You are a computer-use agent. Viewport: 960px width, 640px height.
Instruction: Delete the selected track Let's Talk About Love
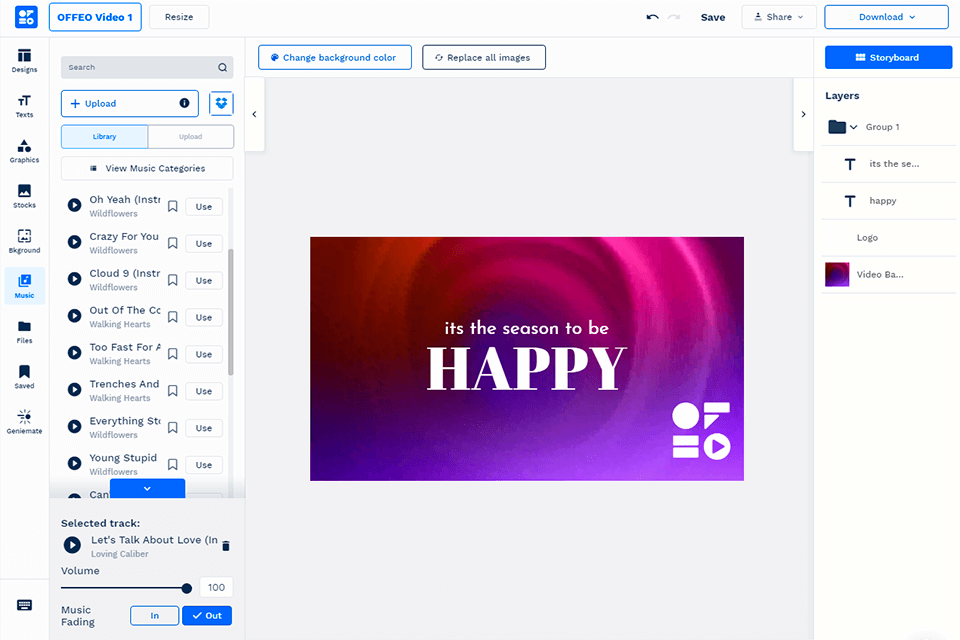click(x=225, y=545)
